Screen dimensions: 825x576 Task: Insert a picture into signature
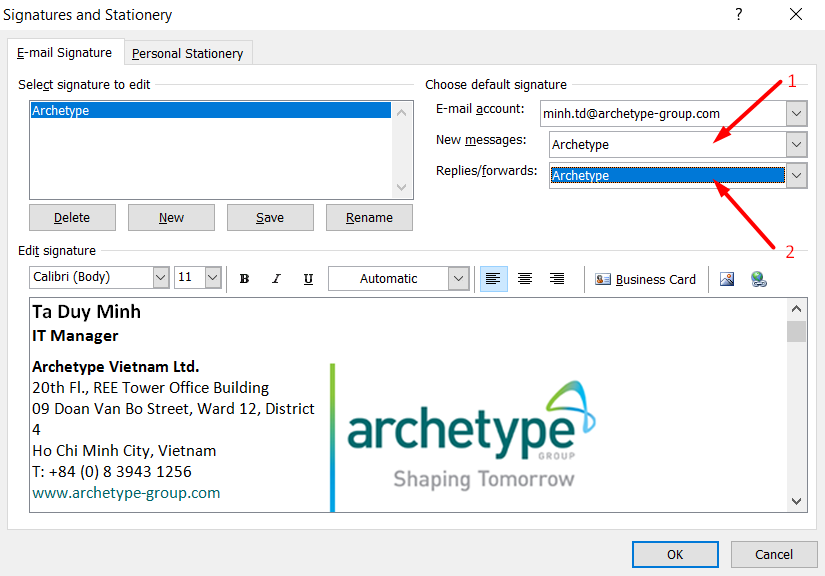(727, 279)
